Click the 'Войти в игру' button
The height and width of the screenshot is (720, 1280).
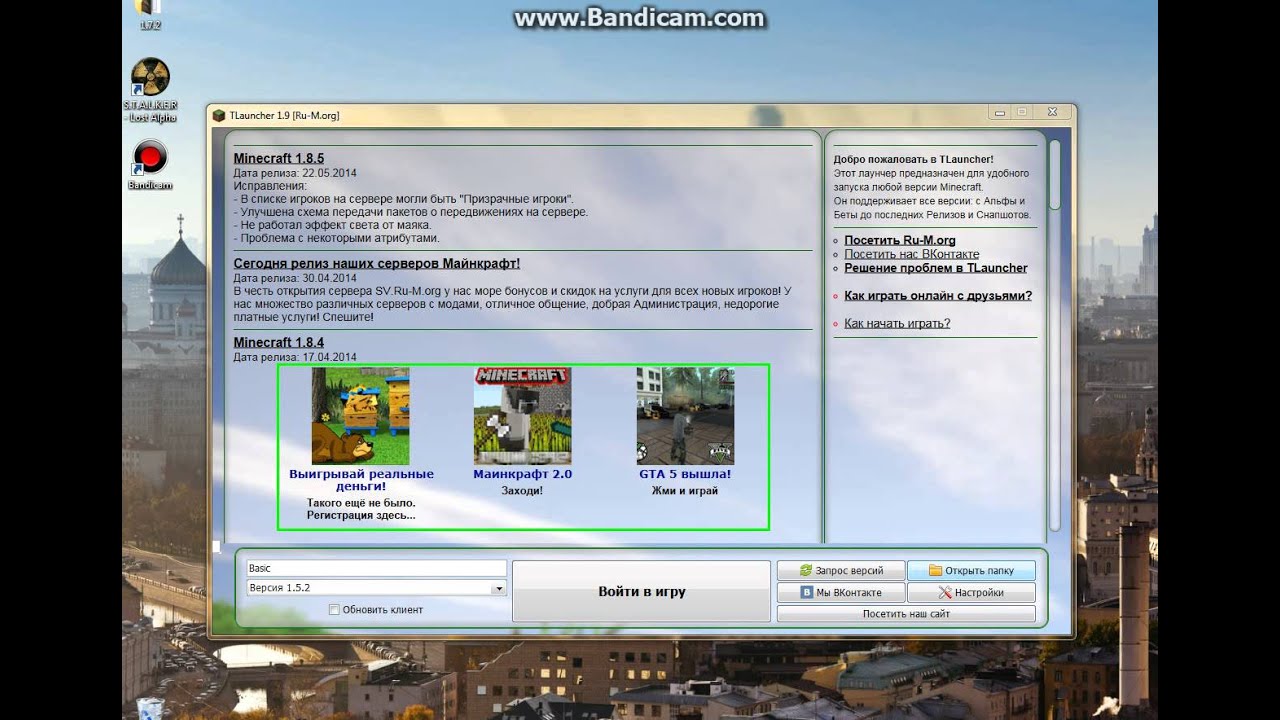(x=642, y=591)
